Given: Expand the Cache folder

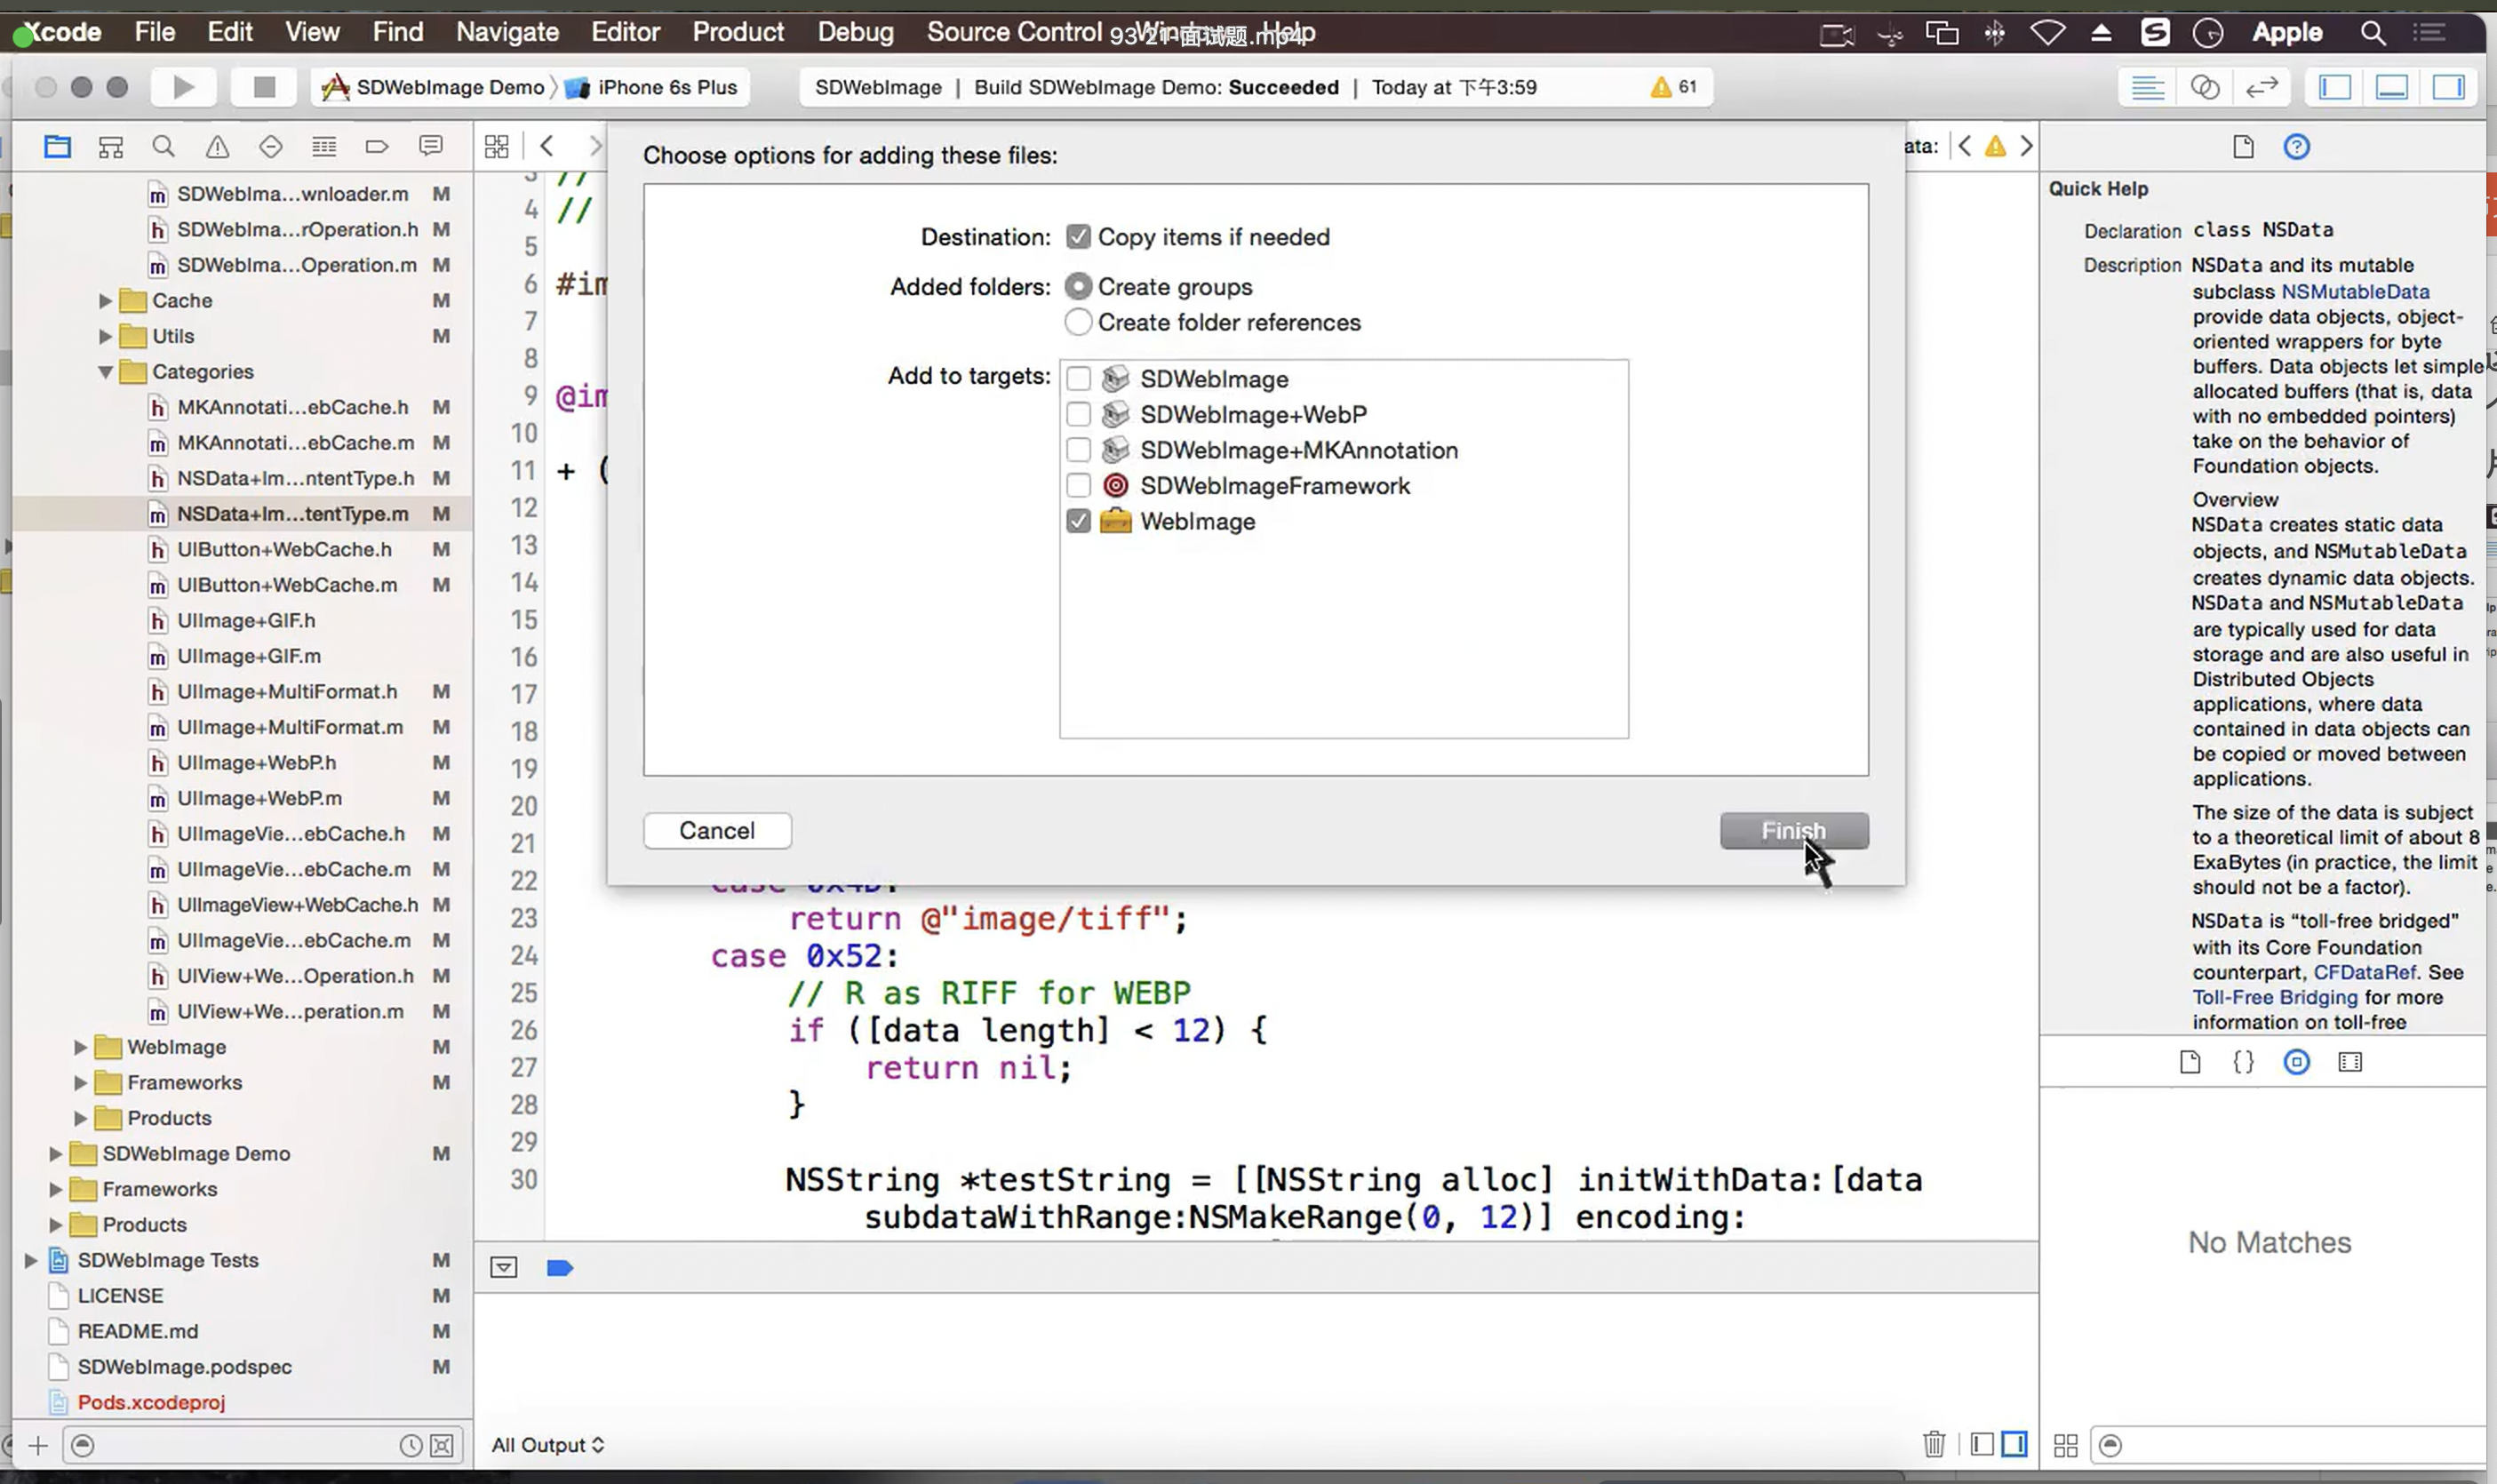Looking at the screenshot, I should 105,300.
